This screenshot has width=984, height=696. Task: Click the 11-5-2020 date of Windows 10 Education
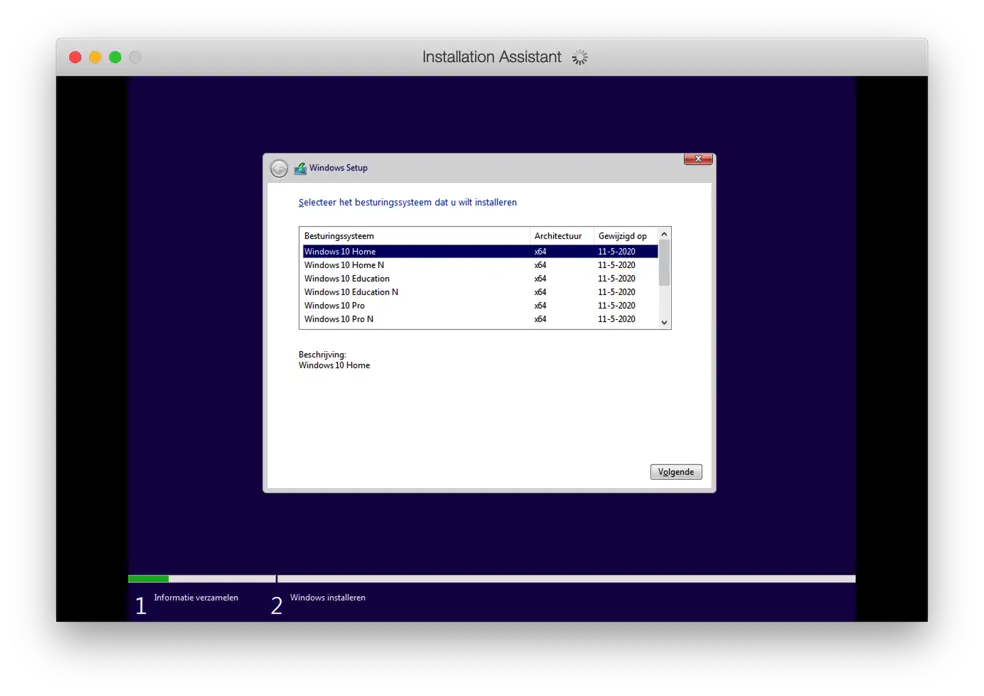[616, 279]
